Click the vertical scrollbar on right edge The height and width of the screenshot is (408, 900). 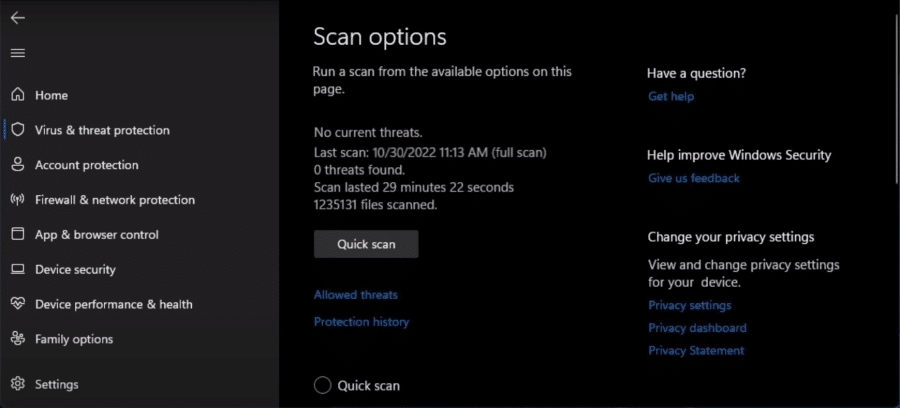pos(897,98)
